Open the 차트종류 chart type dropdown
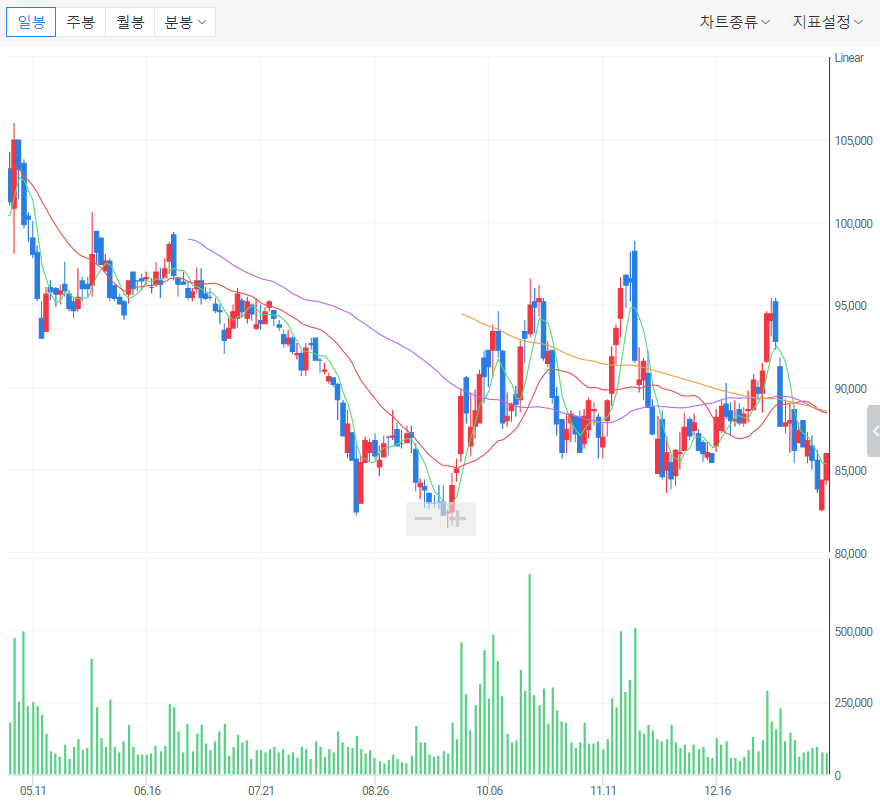This screenshot has width=880, height=802. coord(735,22)
